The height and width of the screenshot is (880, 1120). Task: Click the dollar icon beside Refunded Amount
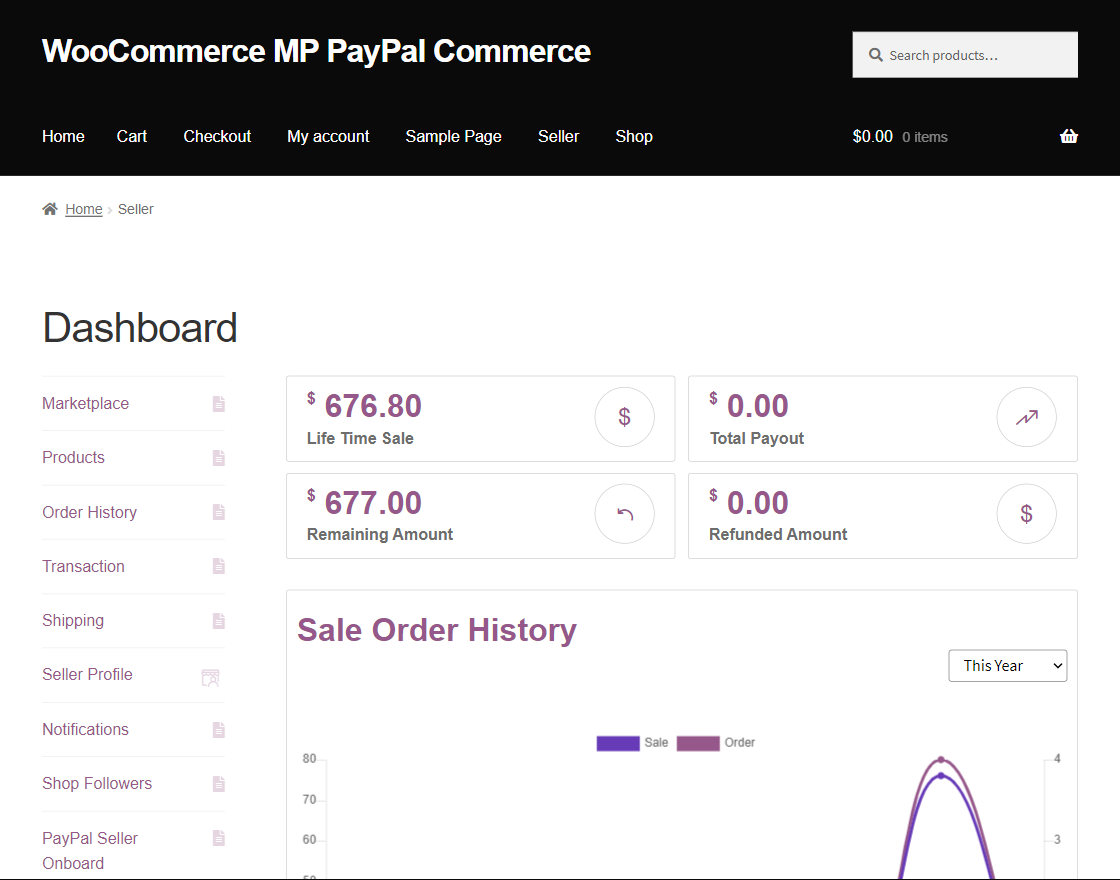click(1026, 514)
